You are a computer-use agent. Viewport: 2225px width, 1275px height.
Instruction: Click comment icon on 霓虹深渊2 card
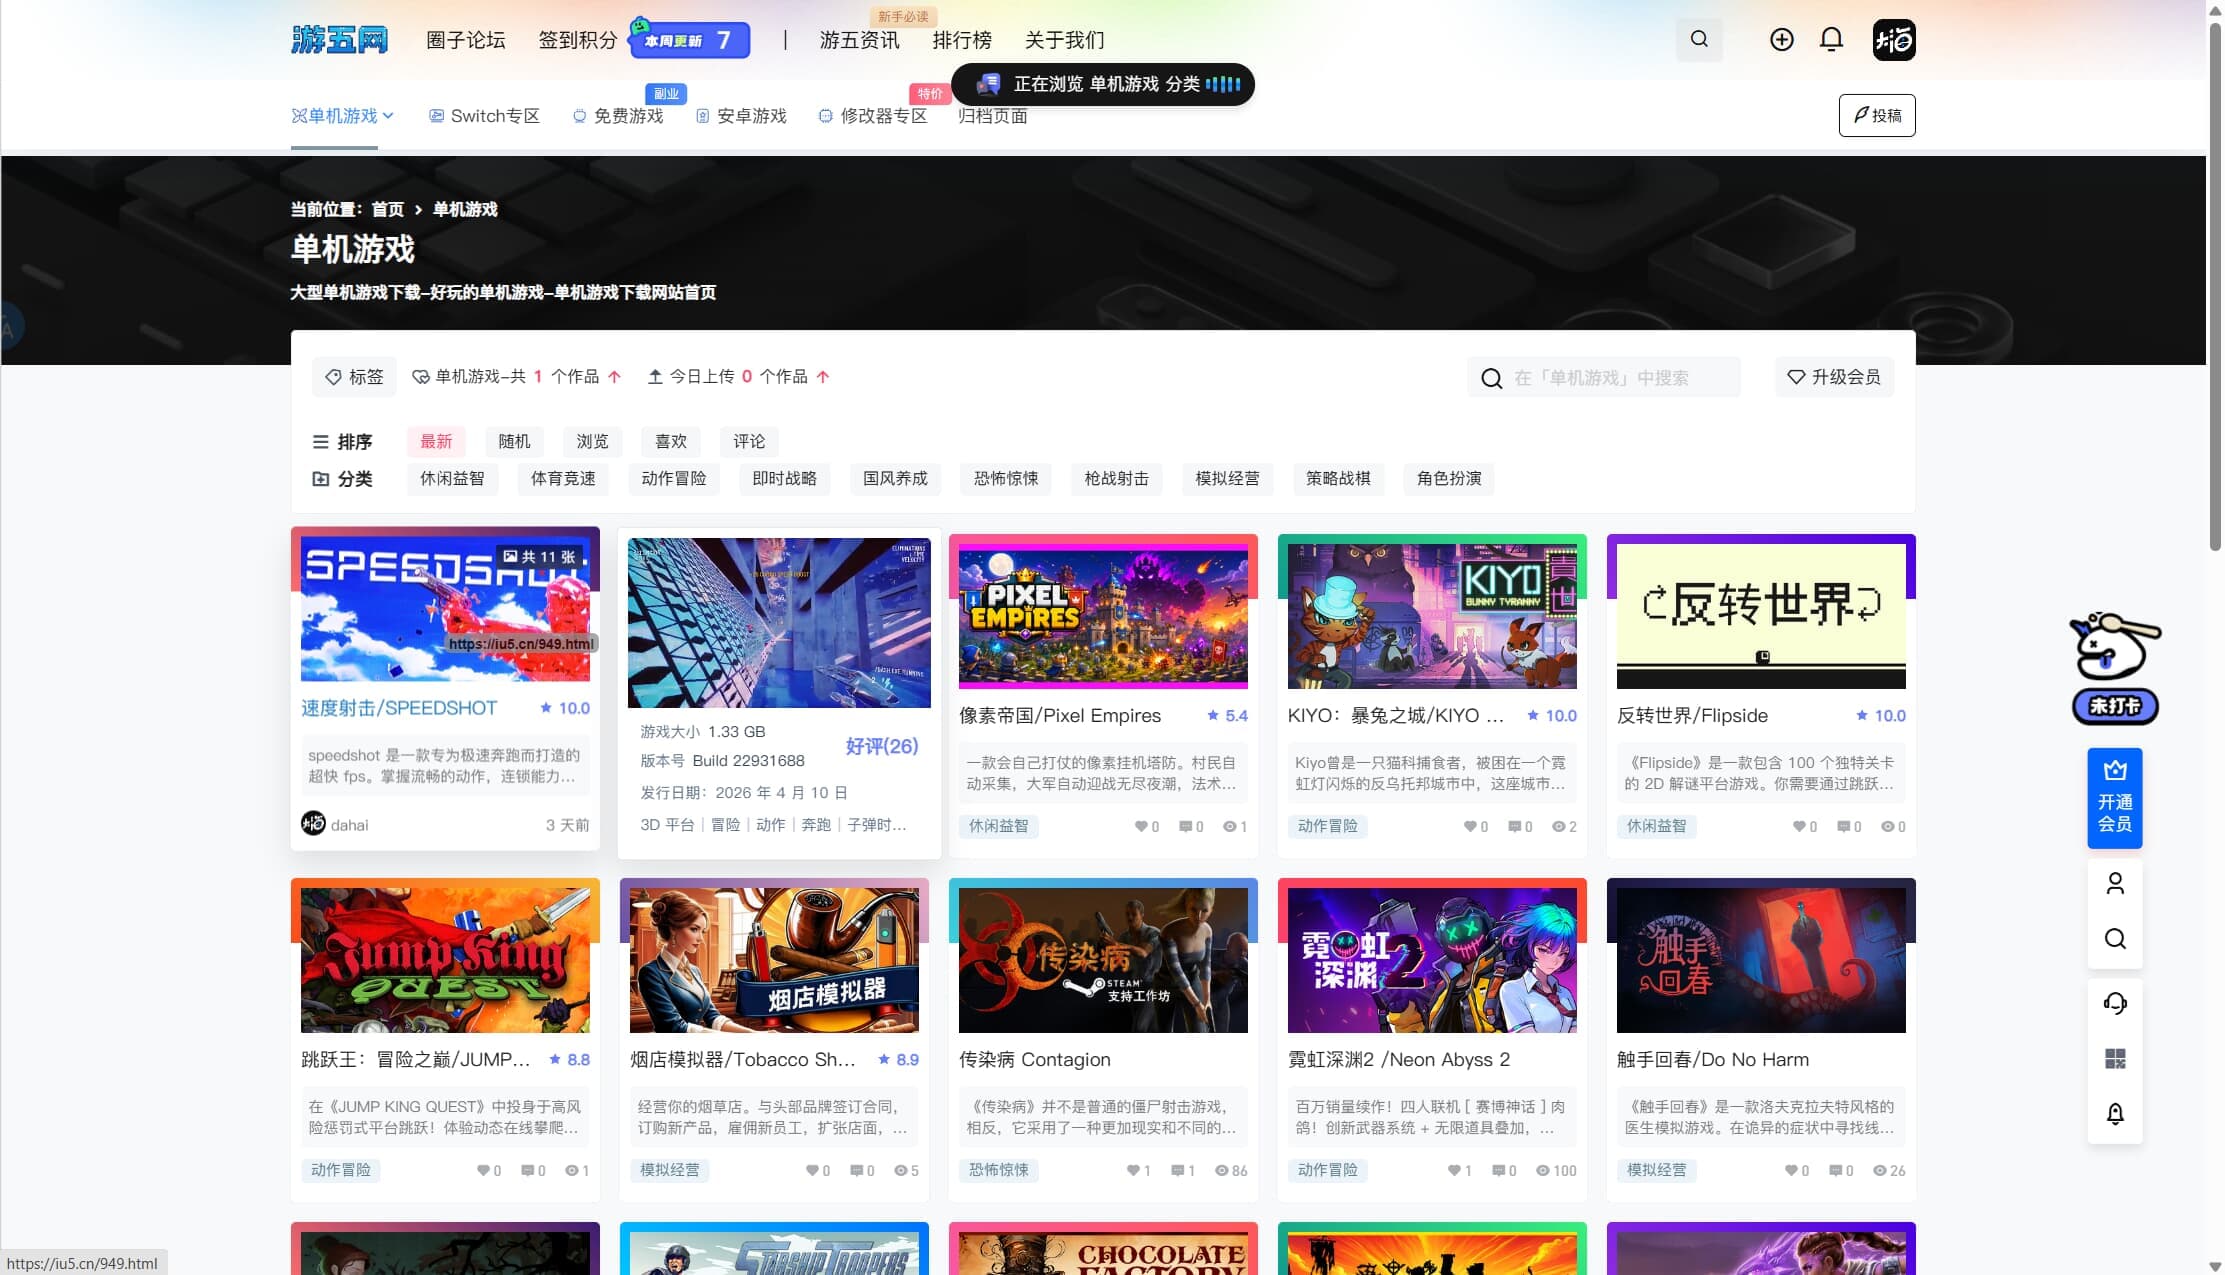tap(1498, 1171)
